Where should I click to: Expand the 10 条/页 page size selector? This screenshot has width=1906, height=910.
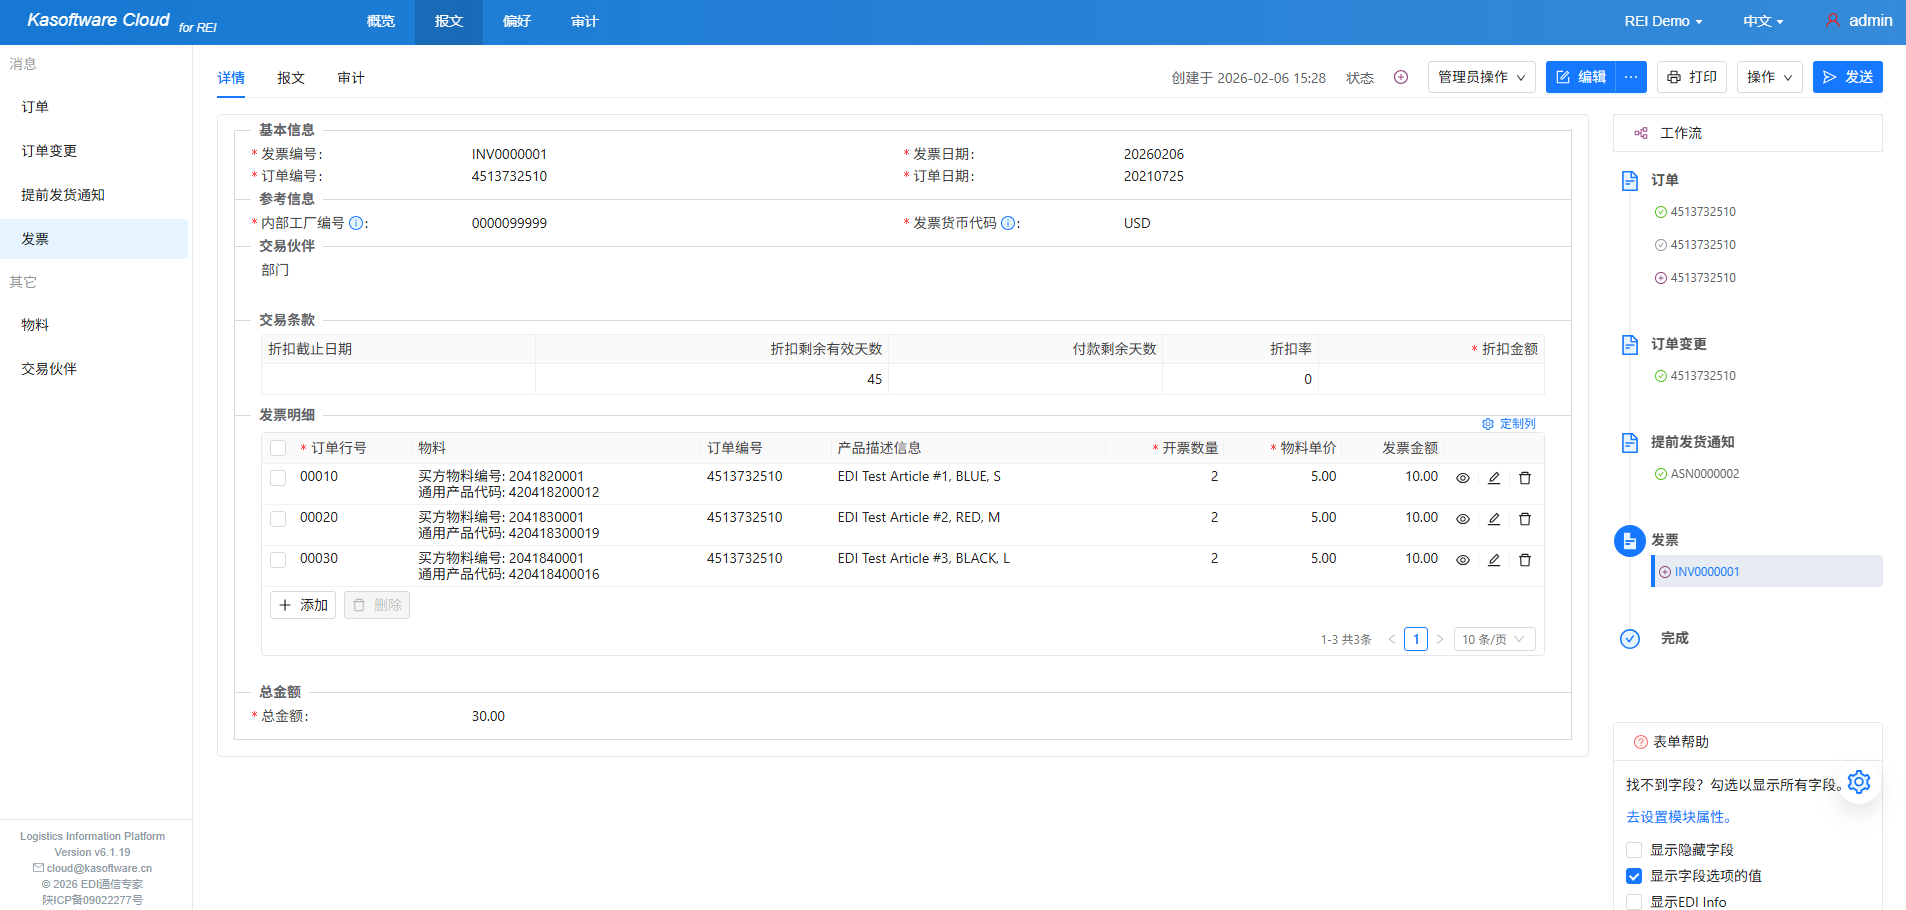tap(1493, 639)
